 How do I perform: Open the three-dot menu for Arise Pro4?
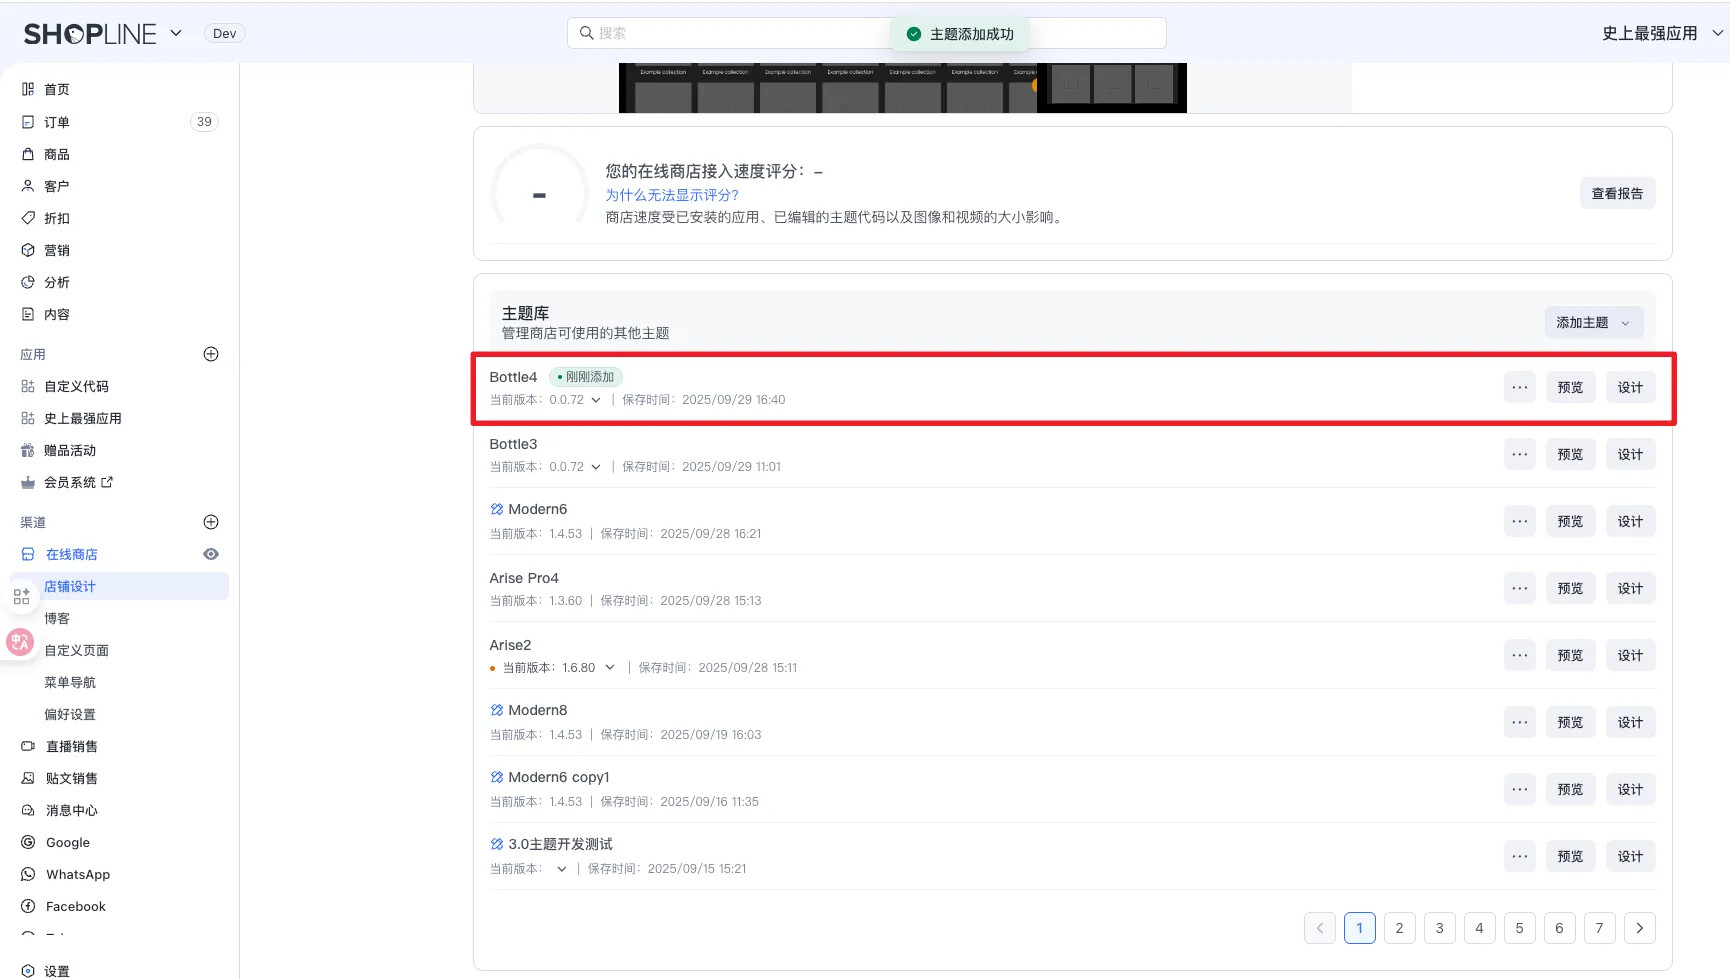pyautogui.click(x=1519, y=588)
